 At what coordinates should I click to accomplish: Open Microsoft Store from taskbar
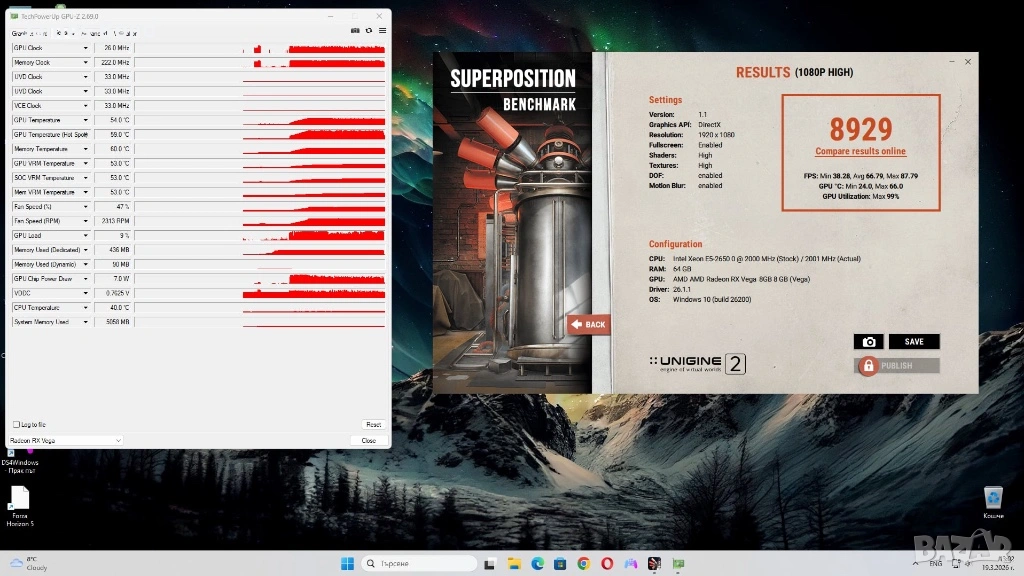click(560, 564)
